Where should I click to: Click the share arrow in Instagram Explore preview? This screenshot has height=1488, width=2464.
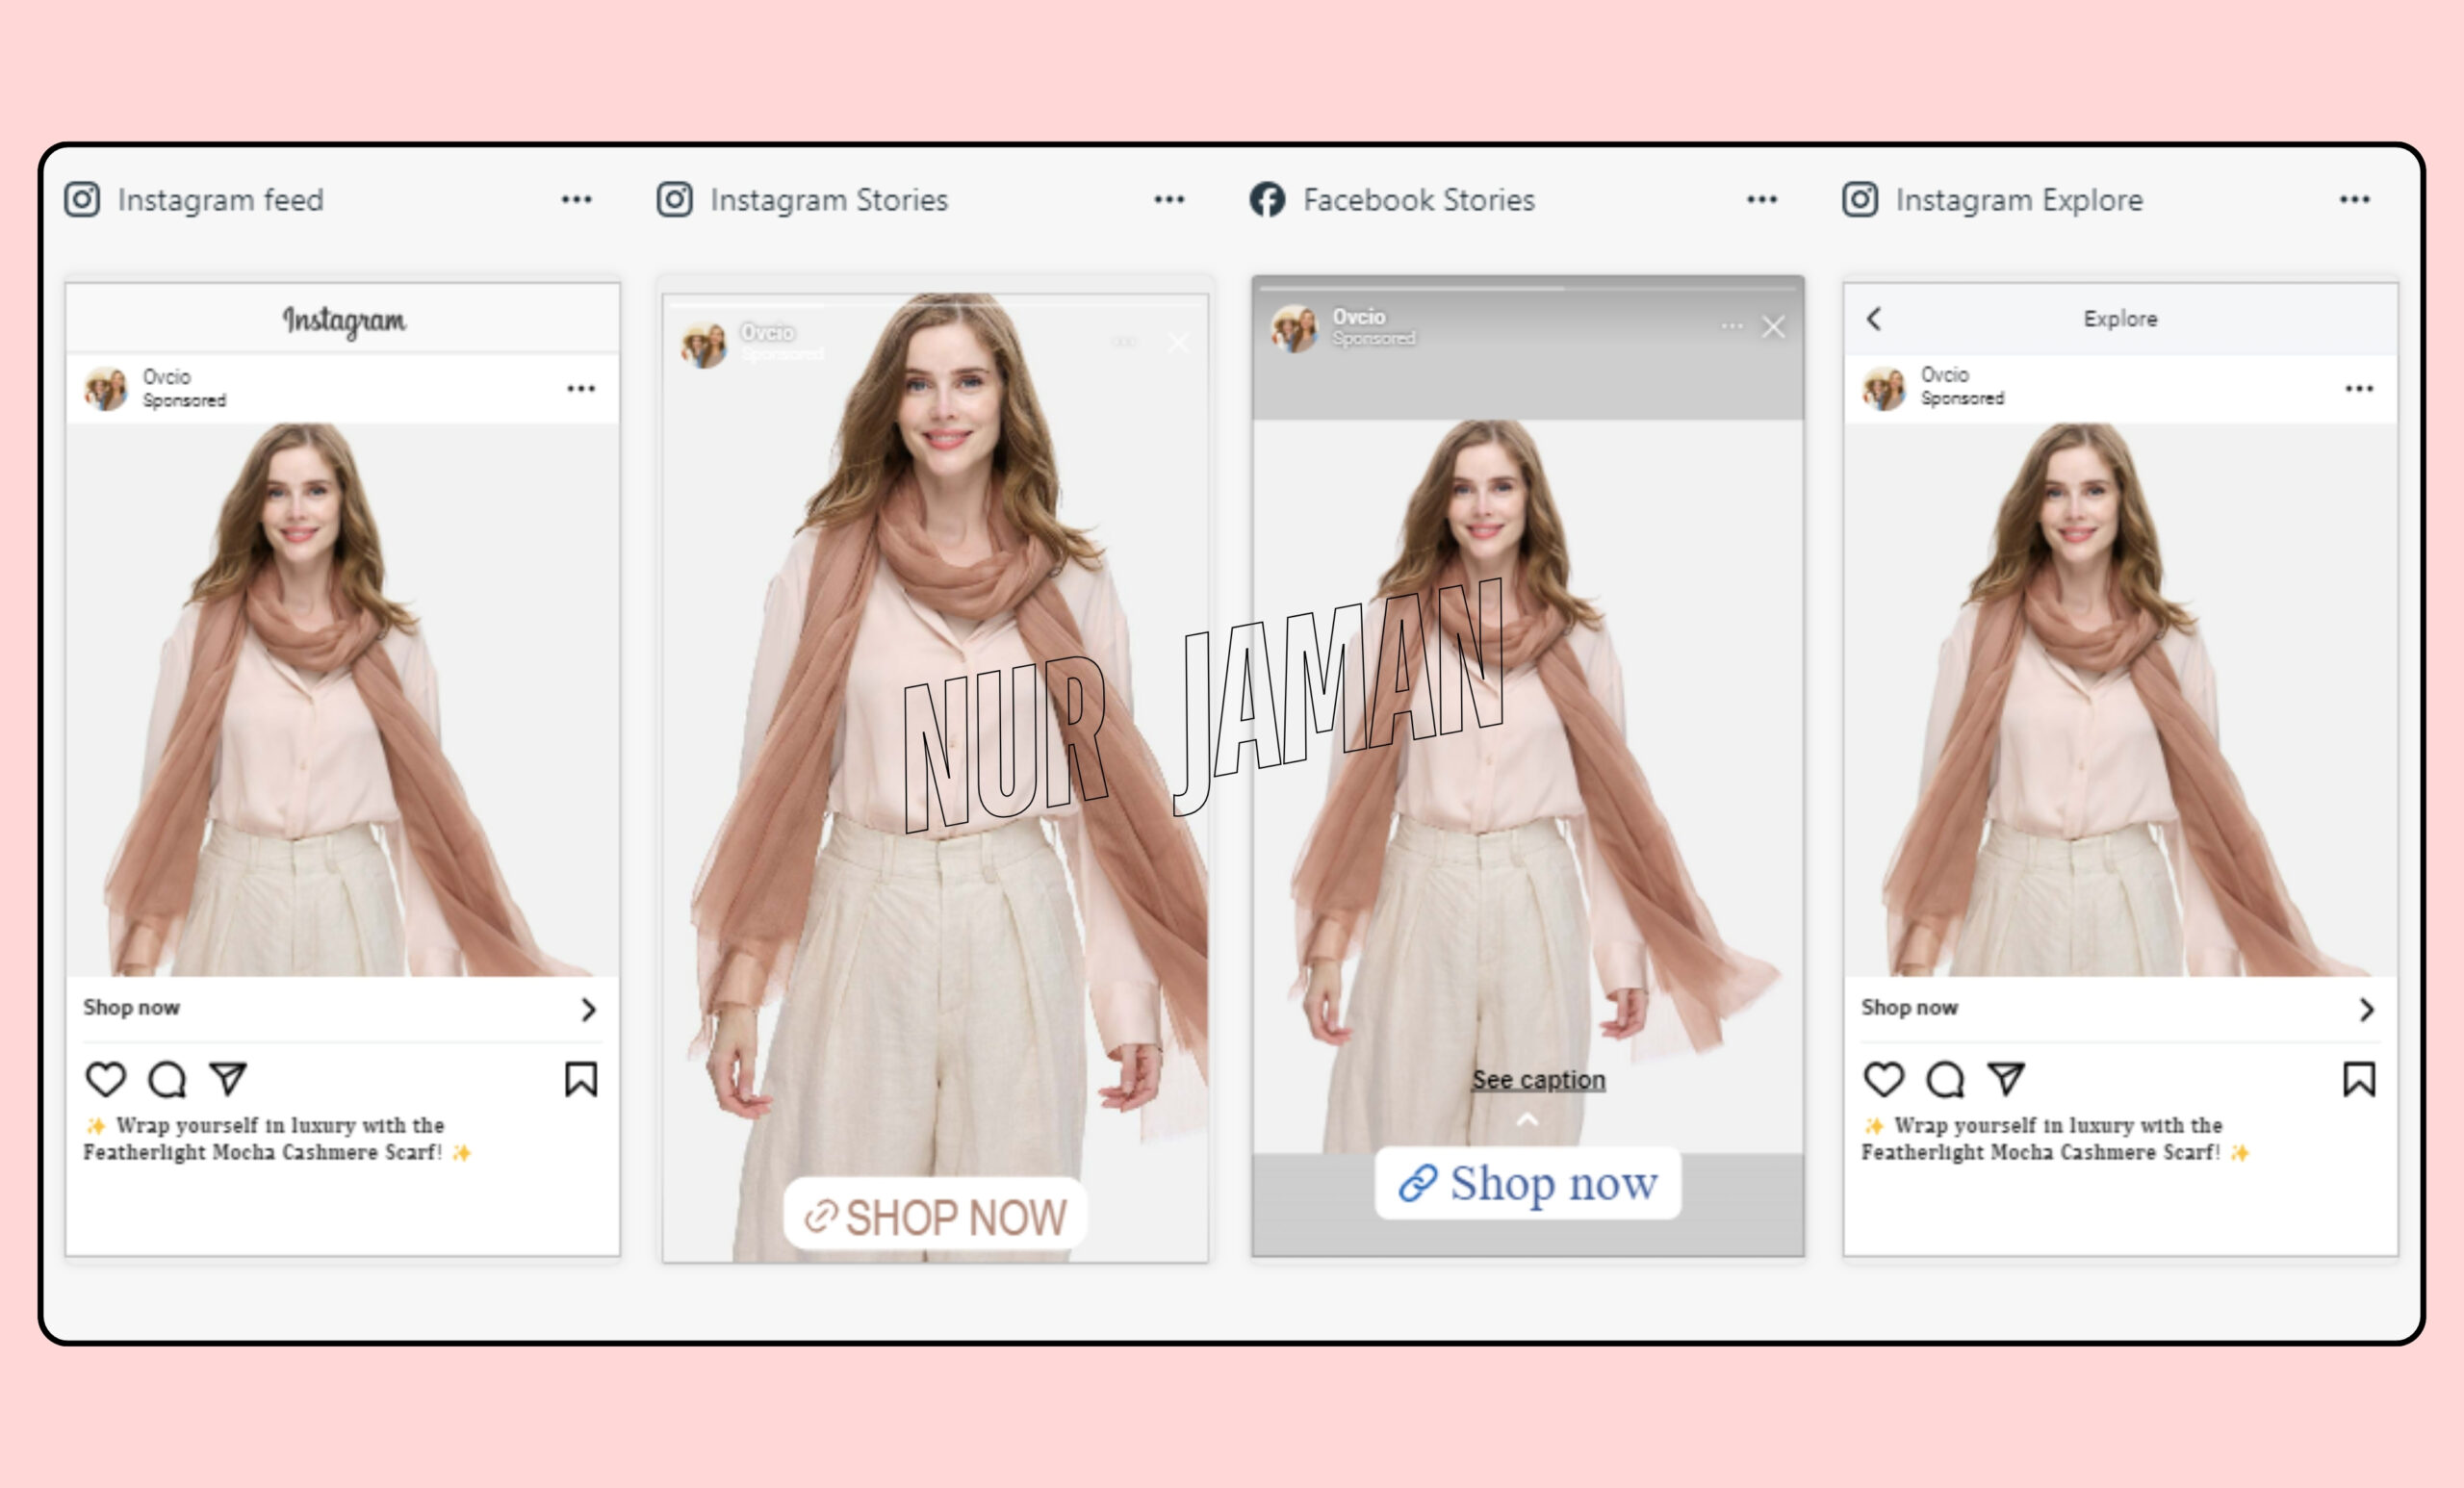coord(2006,1078)
